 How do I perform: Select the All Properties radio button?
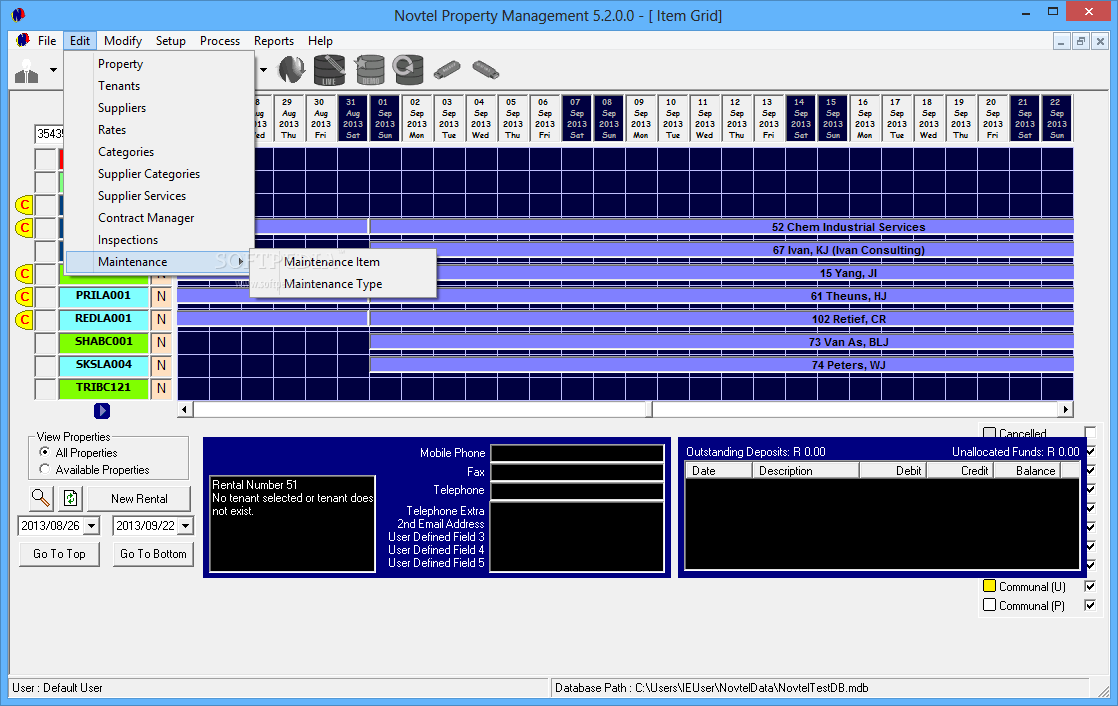click(x=45, y=452)
